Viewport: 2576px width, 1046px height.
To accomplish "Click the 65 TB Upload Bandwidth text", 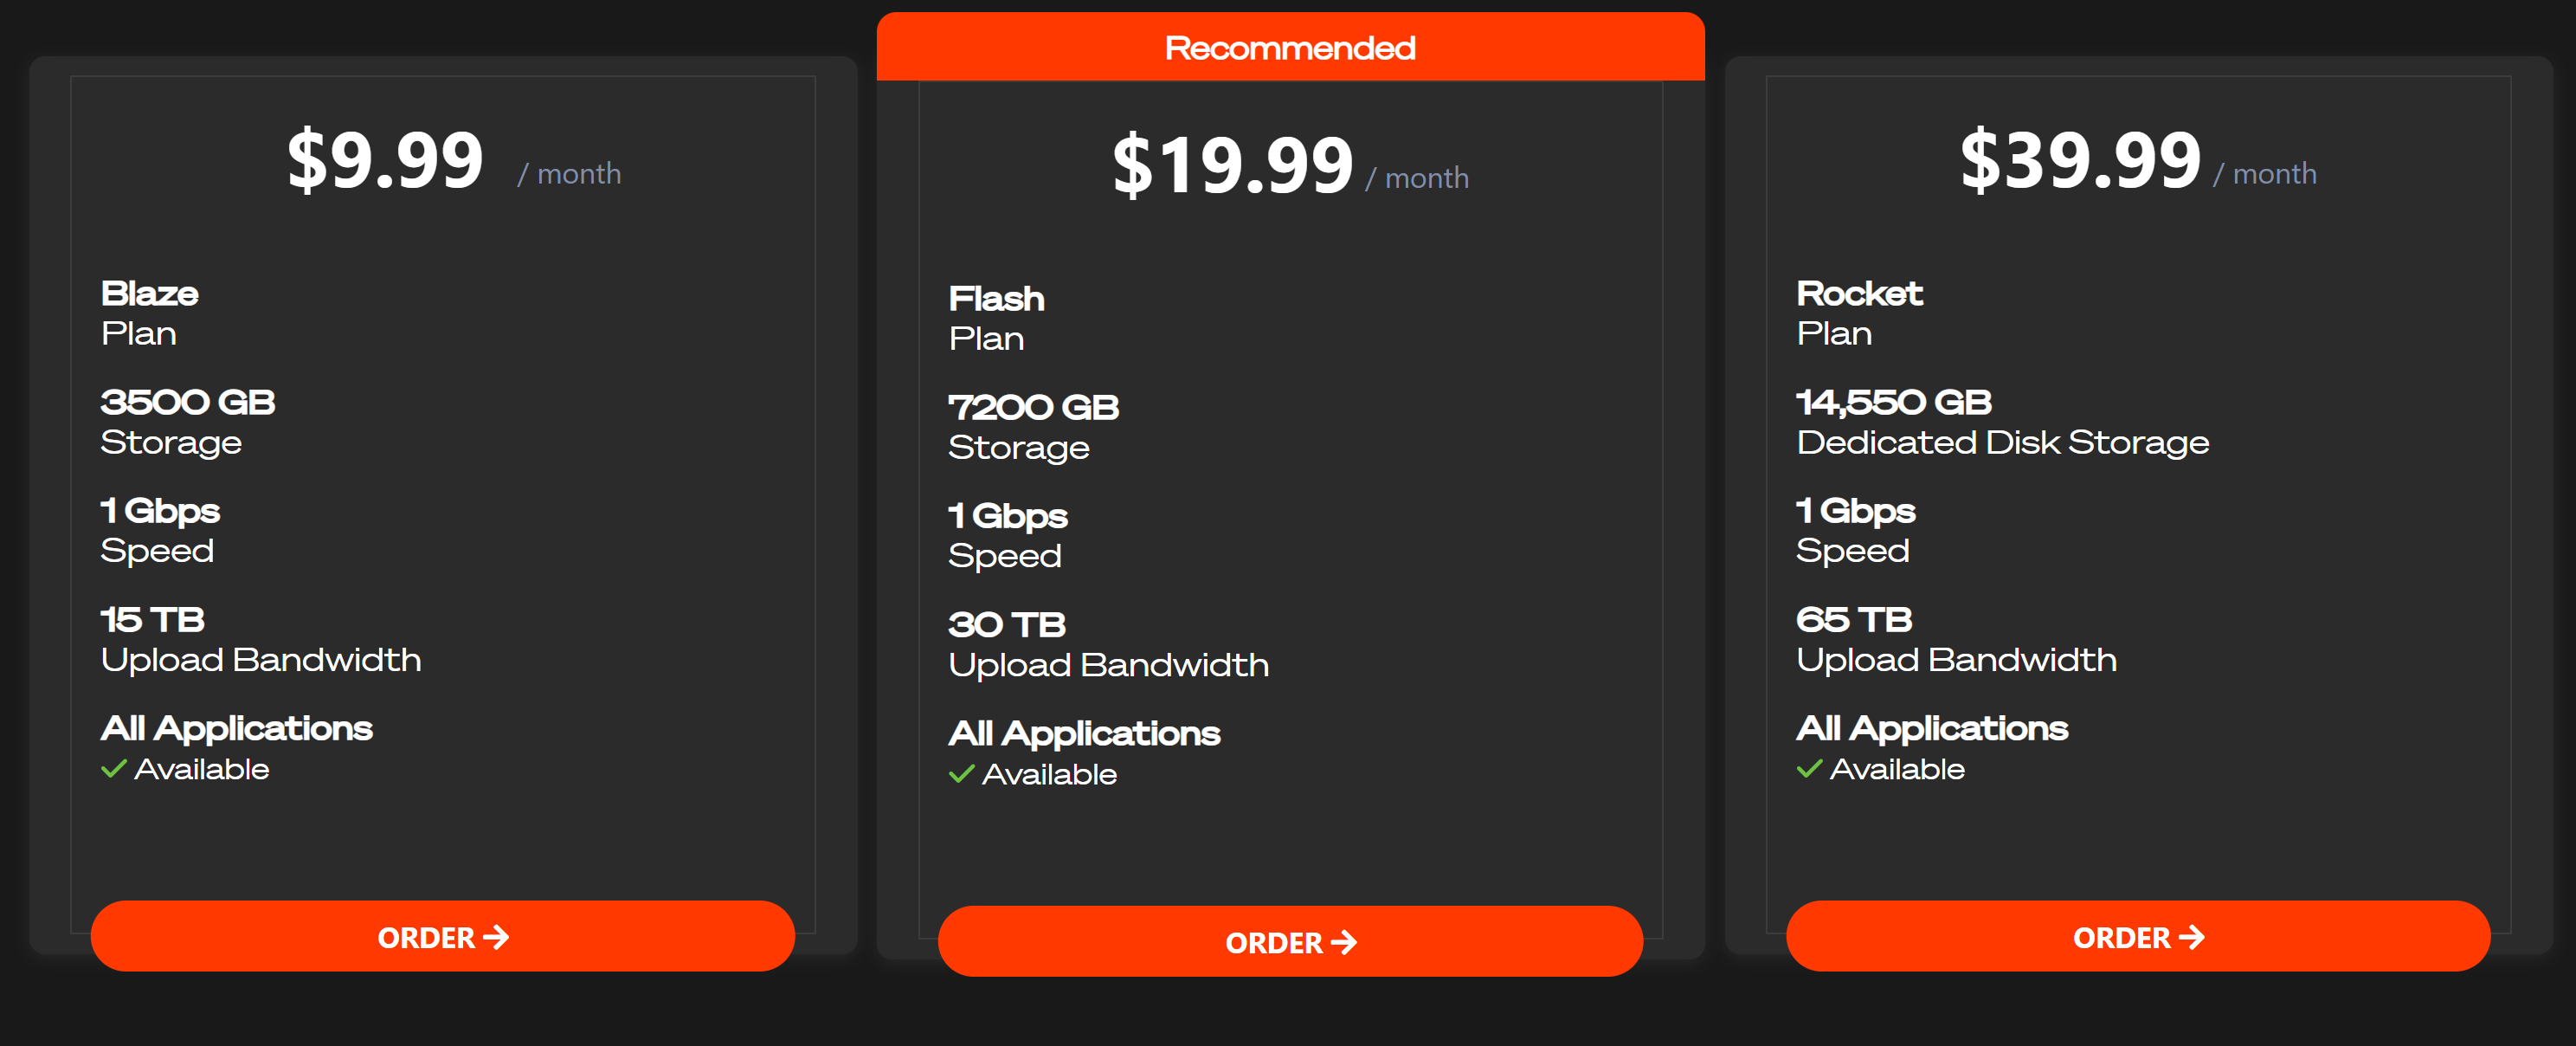I will [1956, 639].
